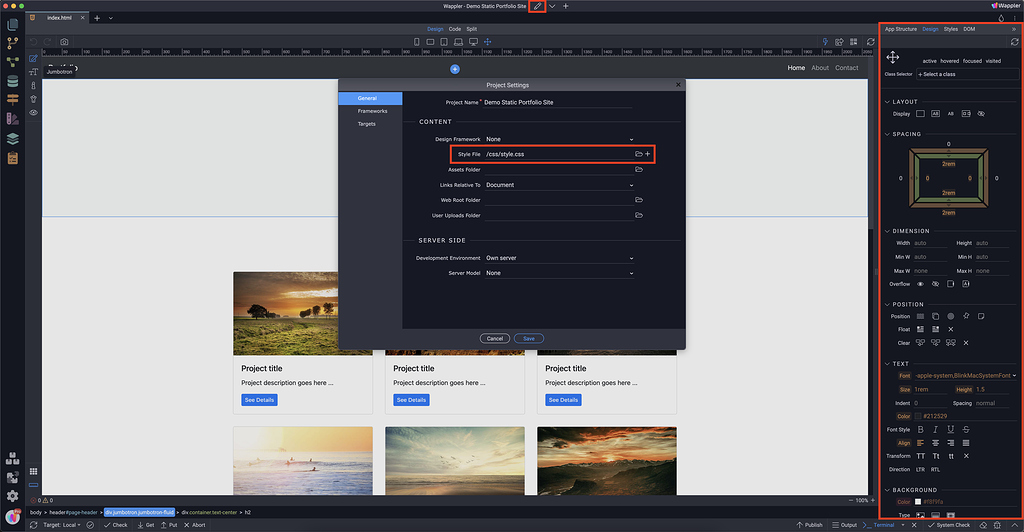Image resolution: width=1024 pixels, height=532 pixels.
Task: Click the Project Name input field
Action: coord(558,102)
